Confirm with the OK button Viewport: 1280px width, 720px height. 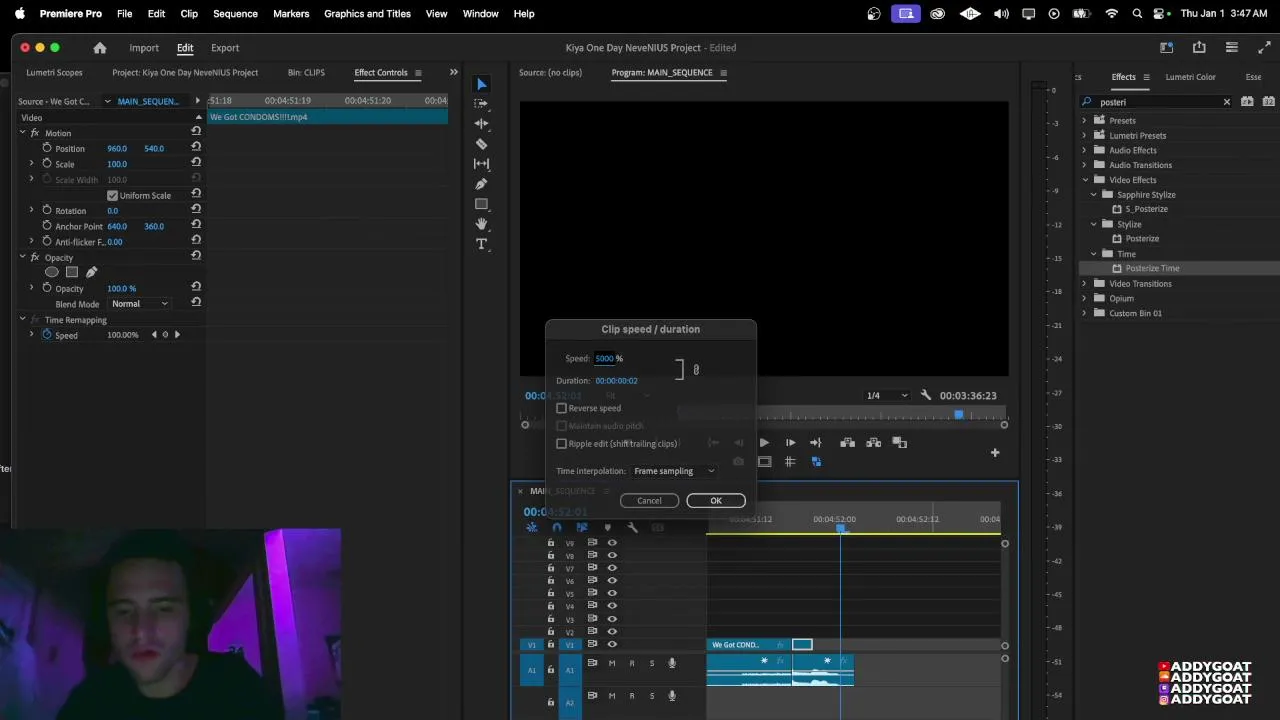pos(716,501)
